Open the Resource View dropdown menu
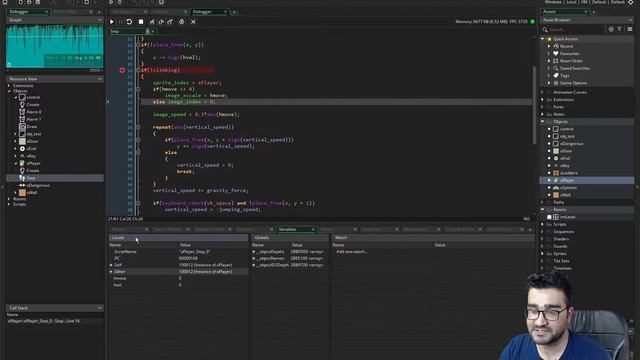 coord(100,79)
